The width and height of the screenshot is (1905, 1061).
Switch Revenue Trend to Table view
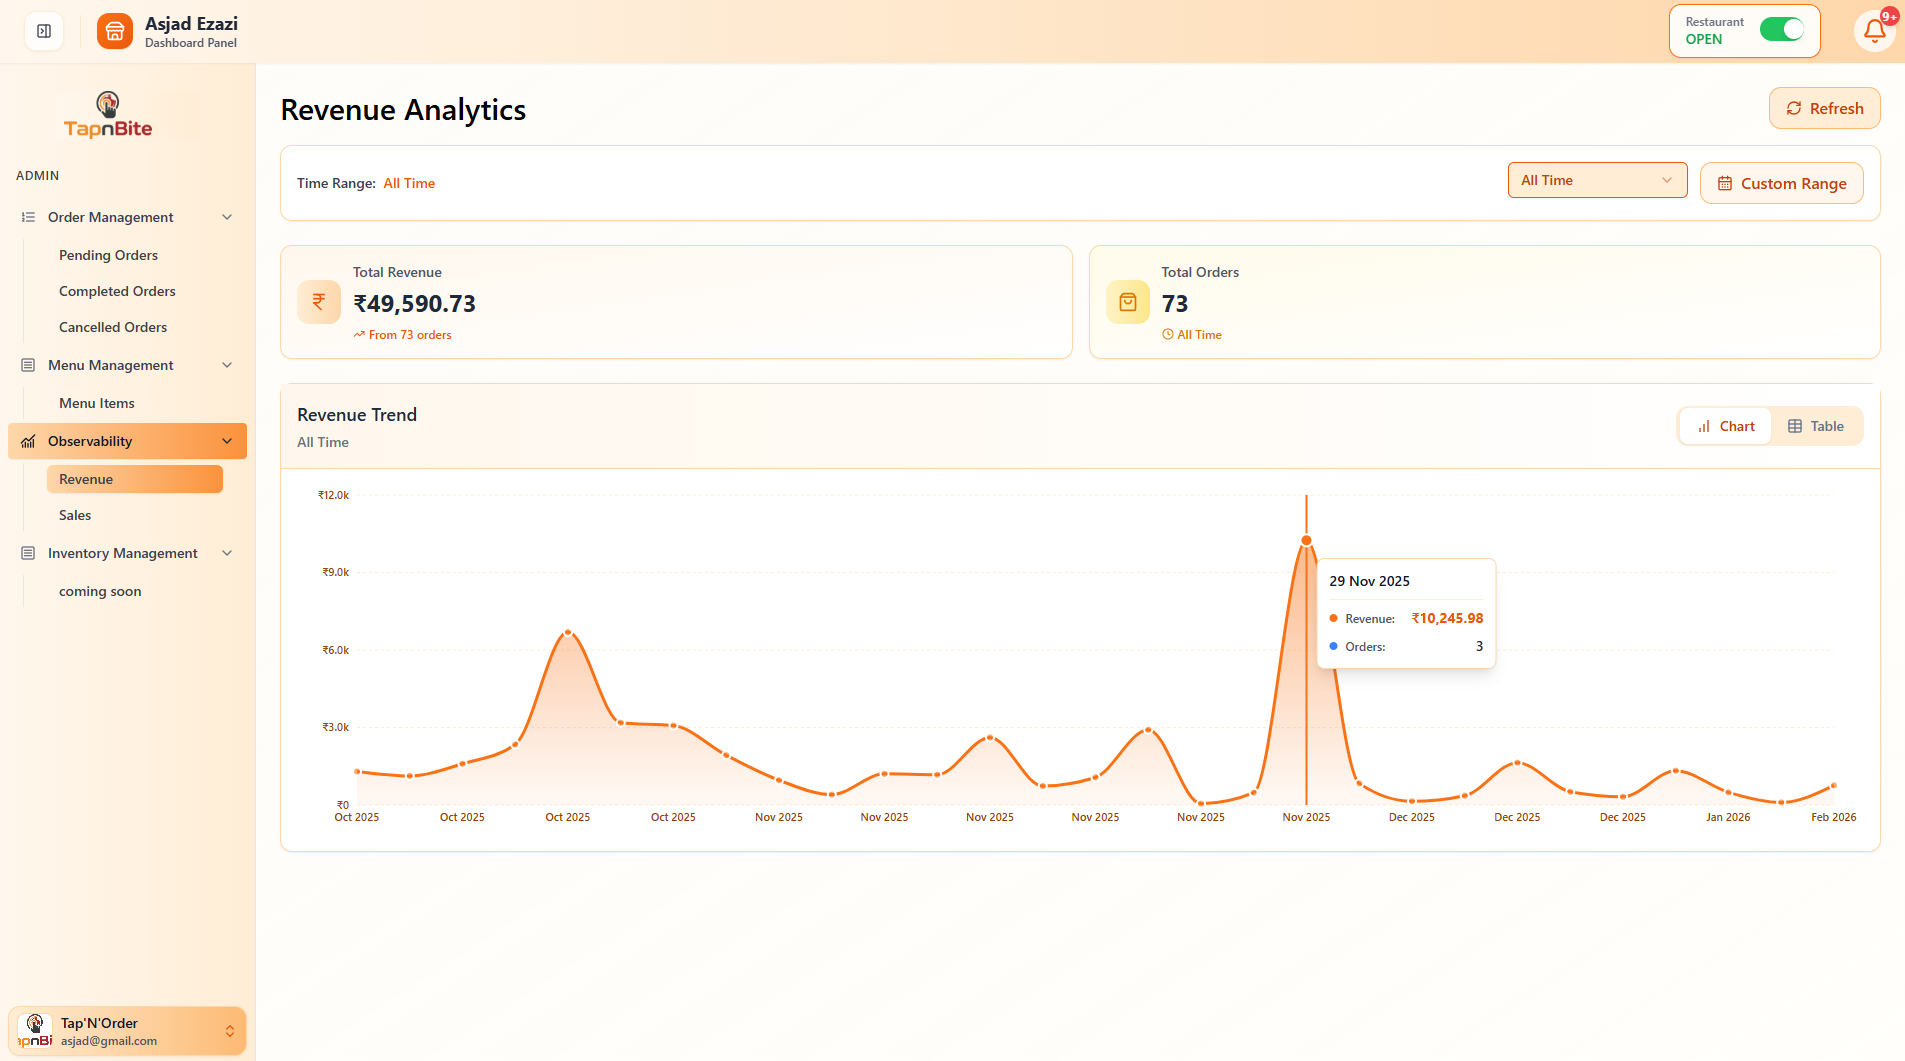pyautogui.click(x=1817, y=426)
